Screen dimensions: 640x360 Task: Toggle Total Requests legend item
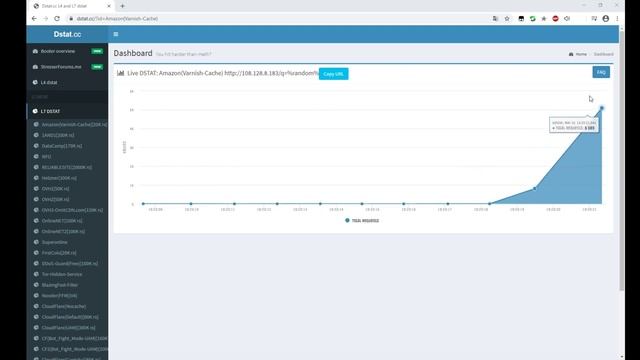(x=362, y=220)
